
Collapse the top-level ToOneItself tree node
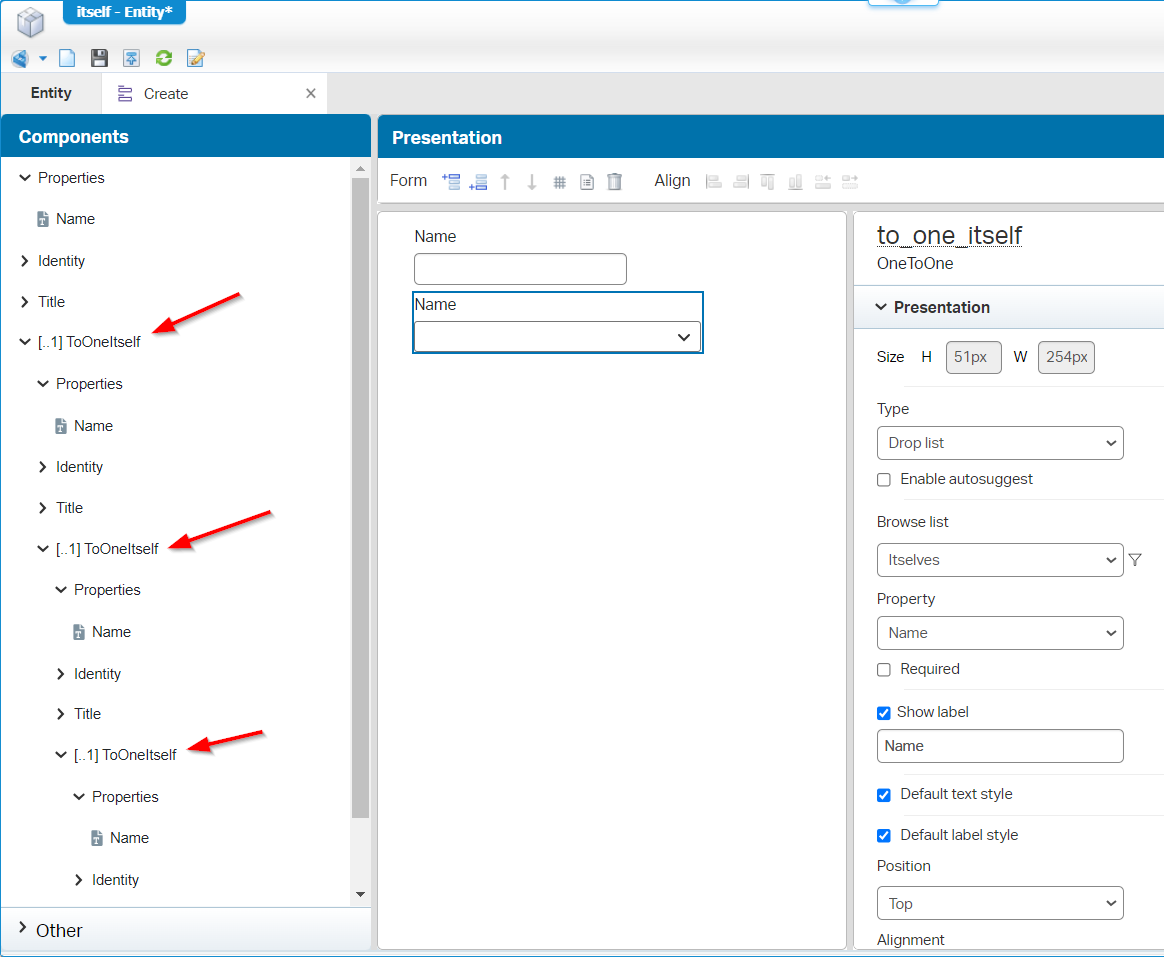pyautogui.click(x=25, y=342)
